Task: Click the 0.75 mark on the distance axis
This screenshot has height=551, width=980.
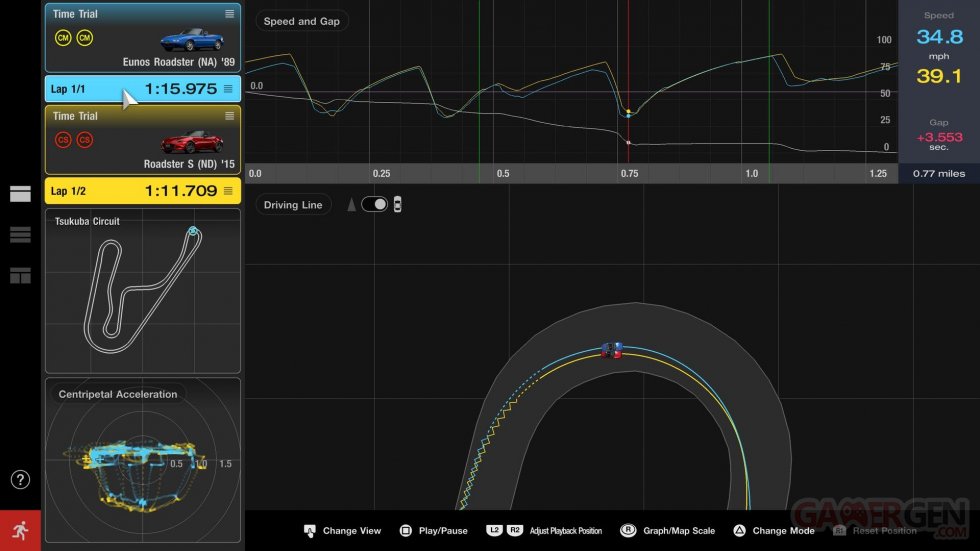Action: coord(629,173)
